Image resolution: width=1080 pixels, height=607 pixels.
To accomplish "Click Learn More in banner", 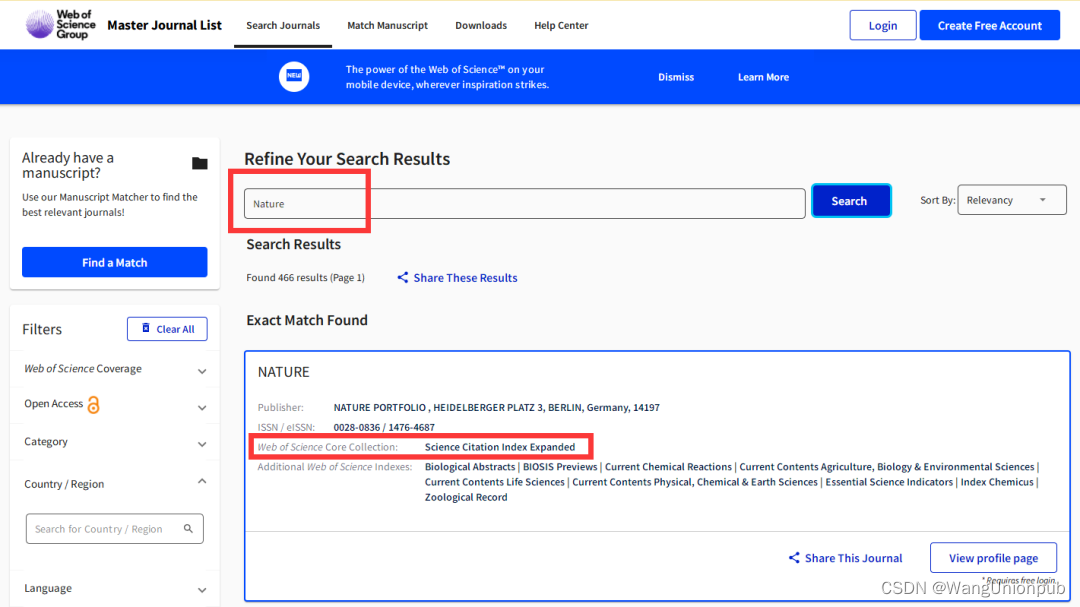I will click(x=763, y=77).
